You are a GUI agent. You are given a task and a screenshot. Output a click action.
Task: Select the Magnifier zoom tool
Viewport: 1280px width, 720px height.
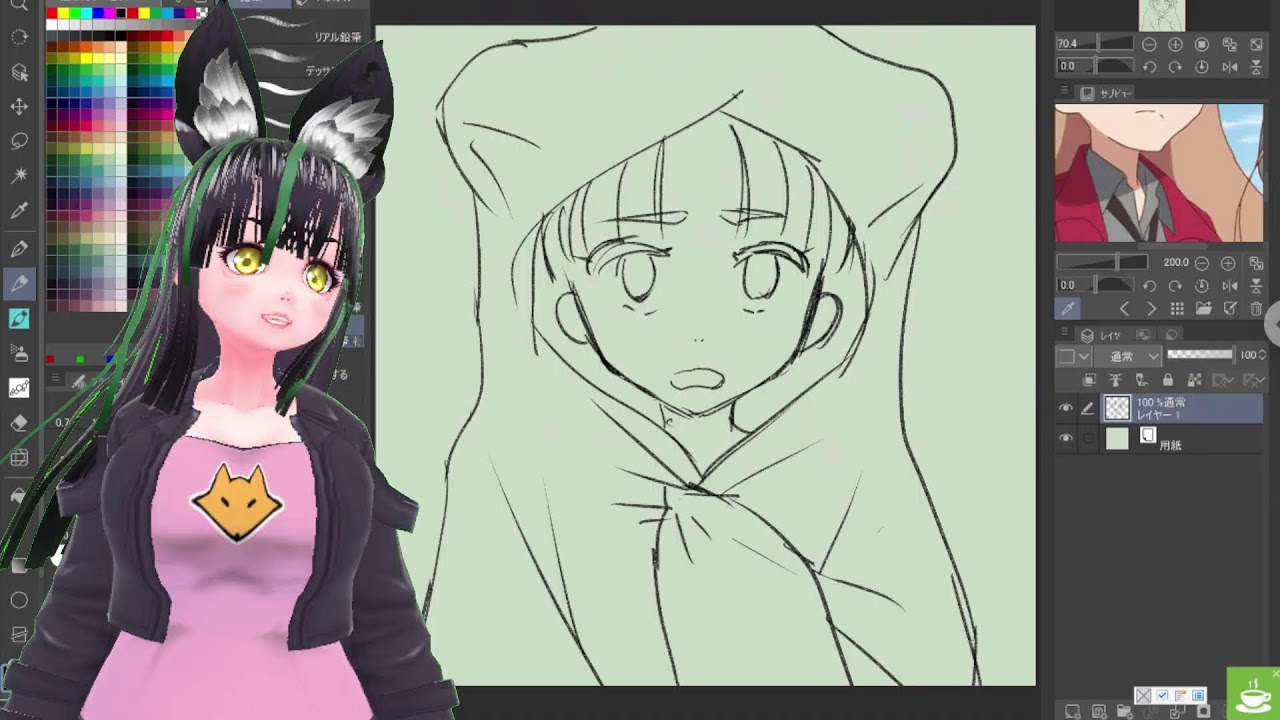[18, 5]
